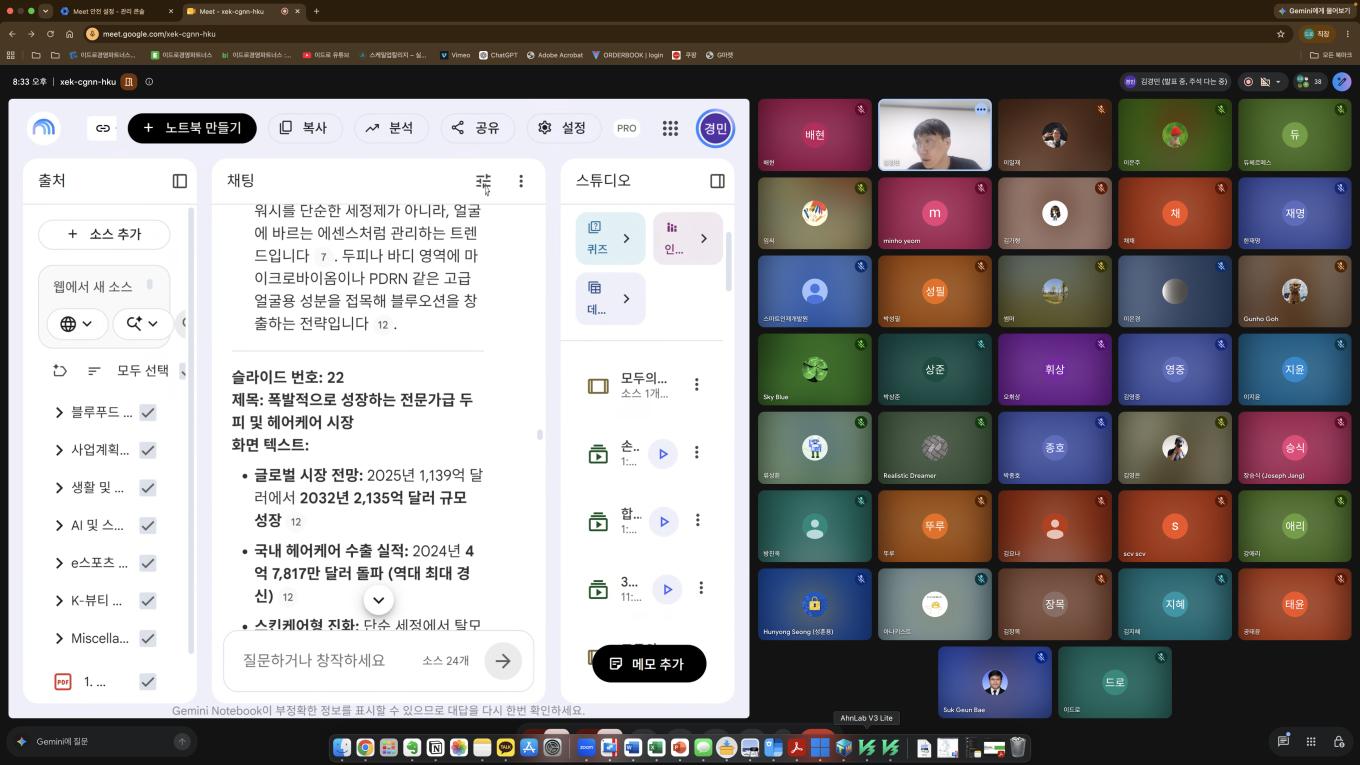Open more options for 합 item

(x=697, y=520)
